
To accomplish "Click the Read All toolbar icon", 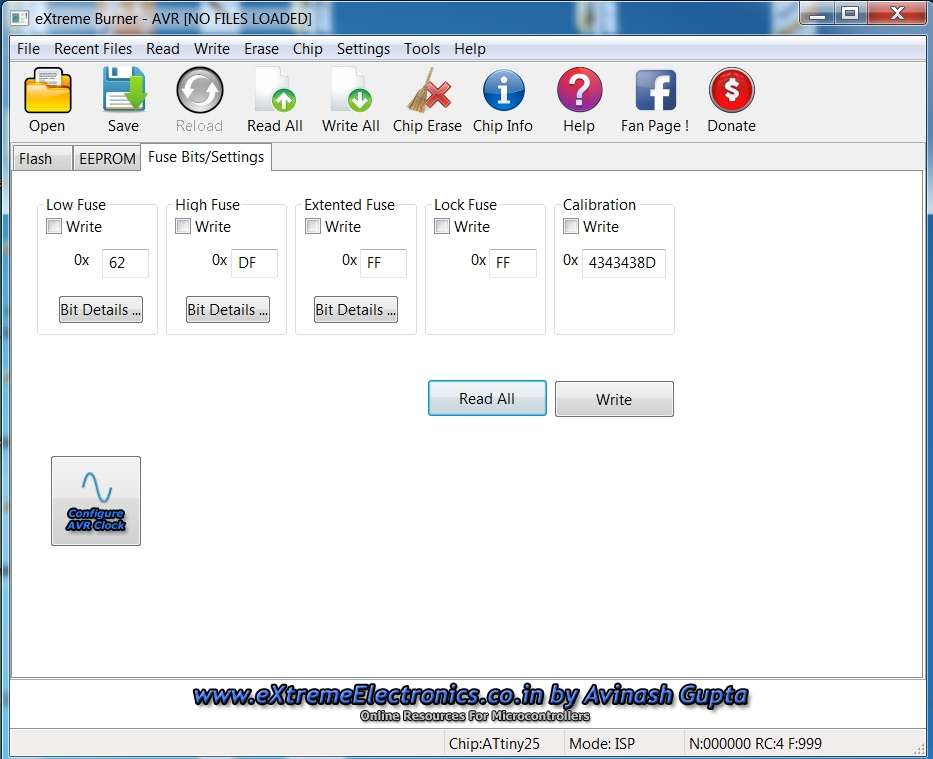I will point(275,90).
